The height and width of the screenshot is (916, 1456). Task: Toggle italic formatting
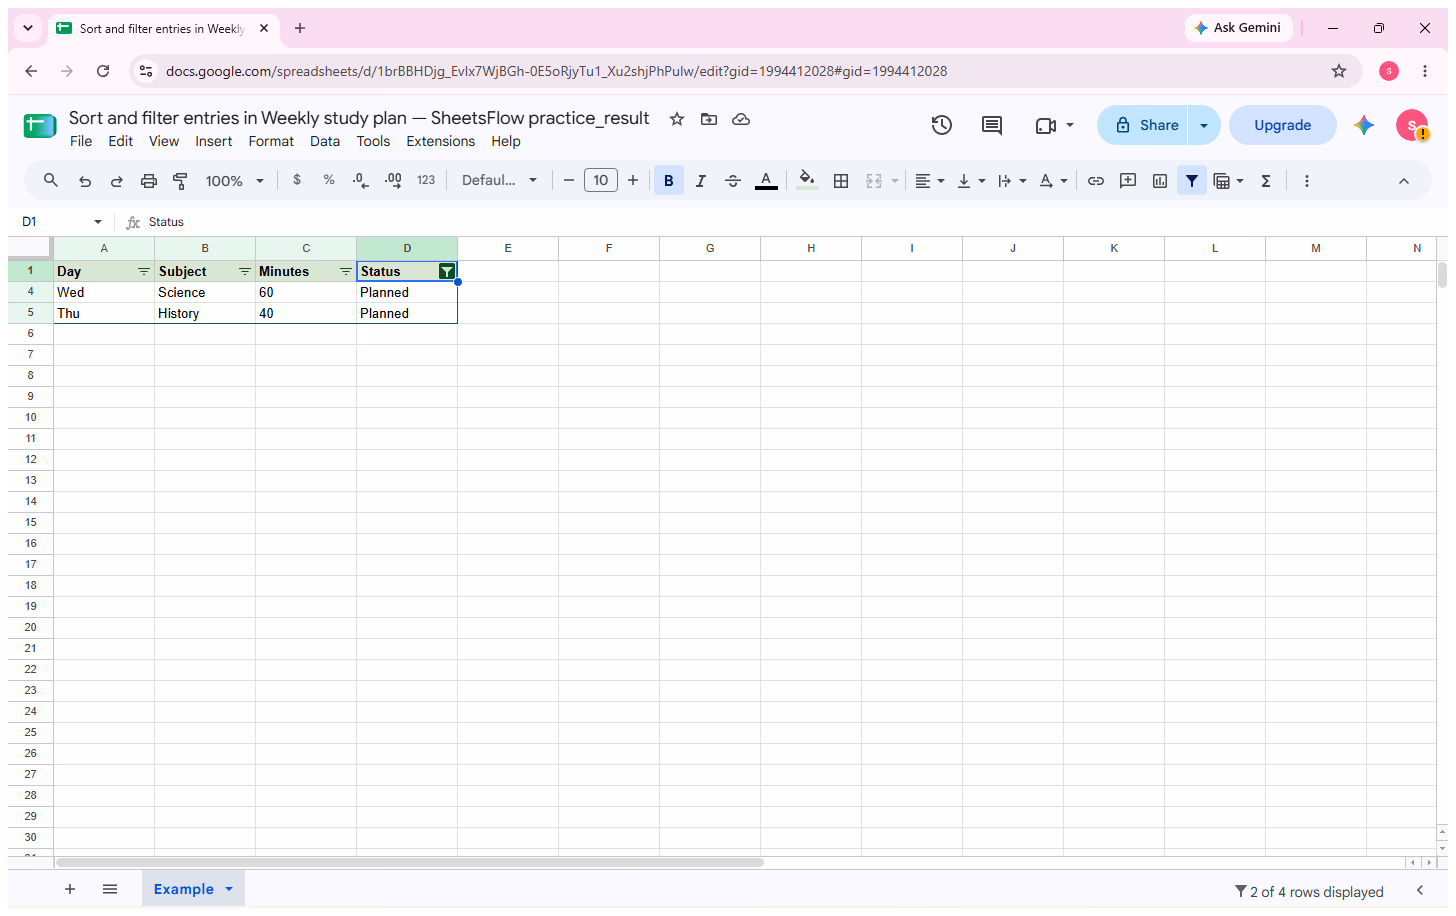pyautogui.click(x=701, y=181)
